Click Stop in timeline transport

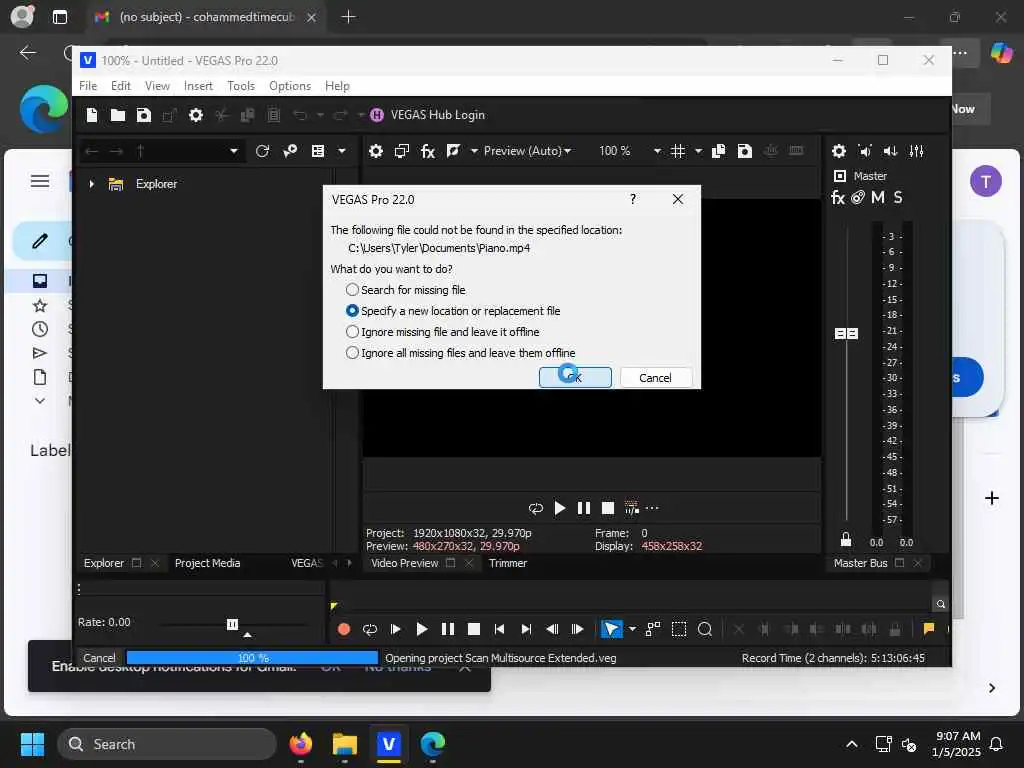coord(474,629)
